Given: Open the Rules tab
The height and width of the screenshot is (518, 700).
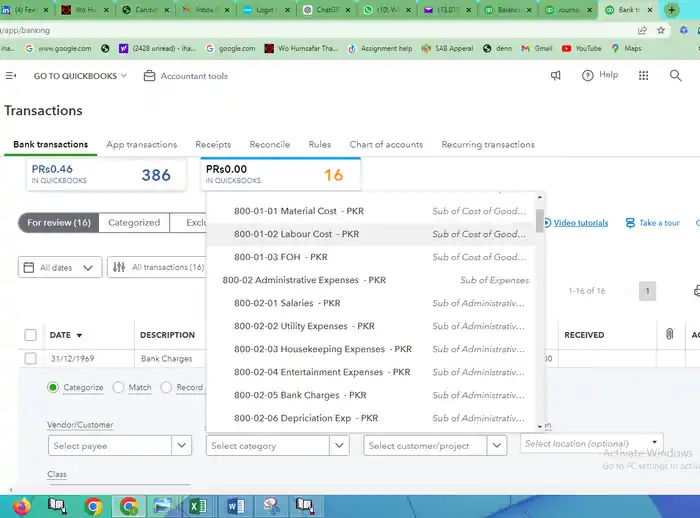Looking at the screenshot, I should tap(320, 145).
